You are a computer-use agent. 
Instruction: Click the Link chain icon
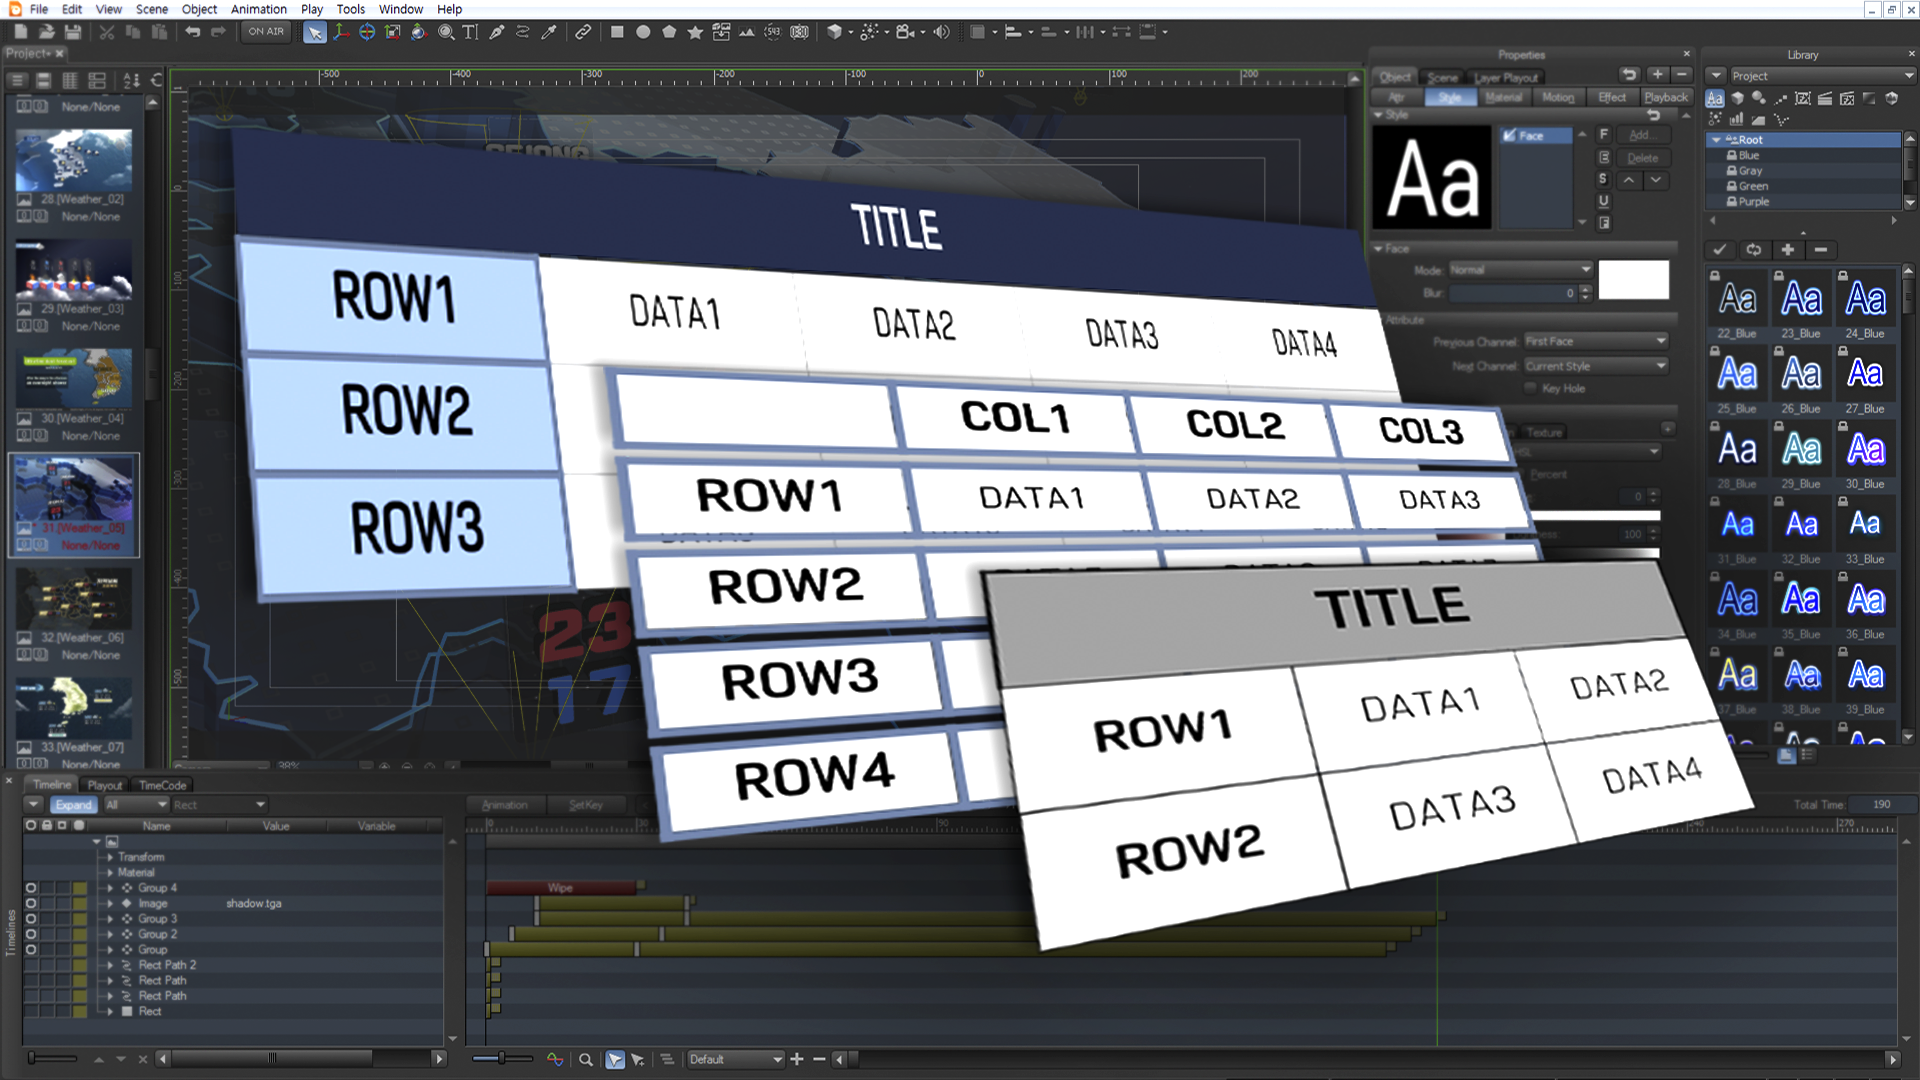[583, 32]
